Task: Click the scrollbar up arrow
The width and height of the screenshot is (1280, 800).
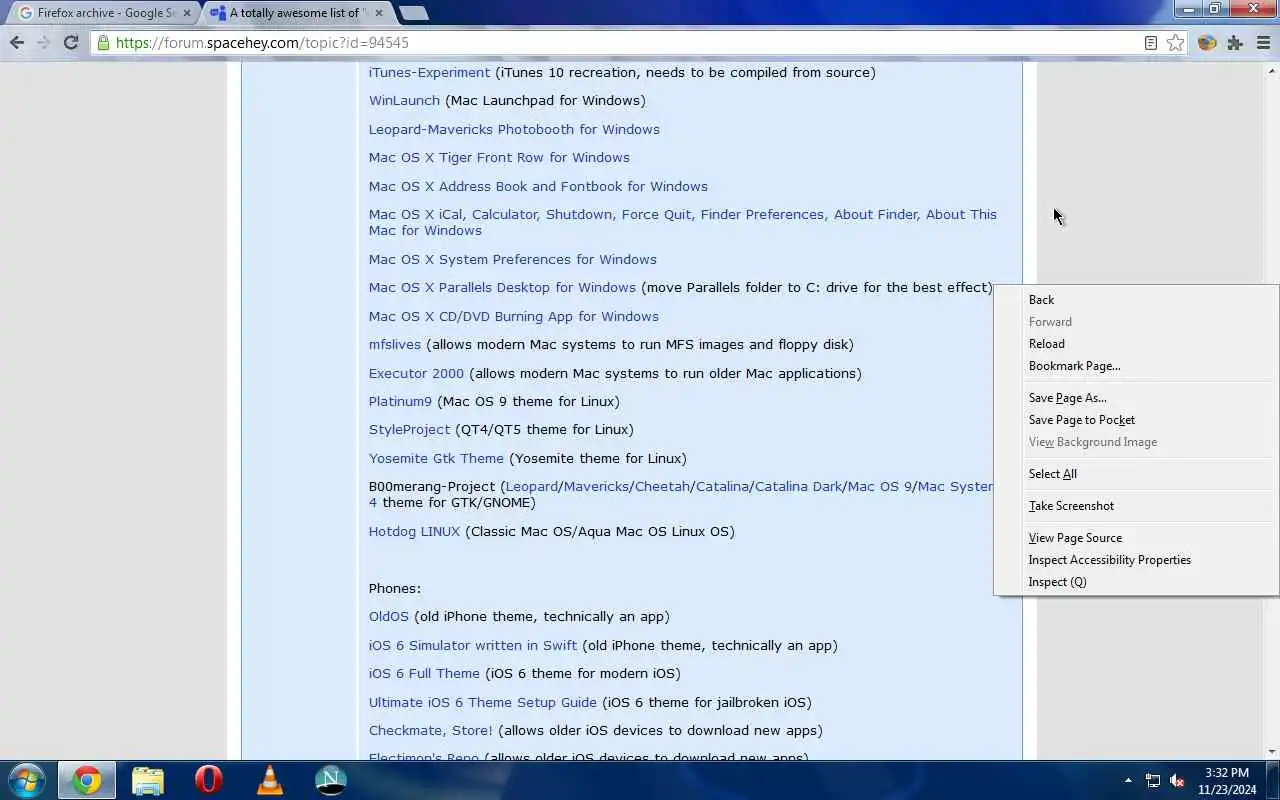Action: coord(1272,70)
